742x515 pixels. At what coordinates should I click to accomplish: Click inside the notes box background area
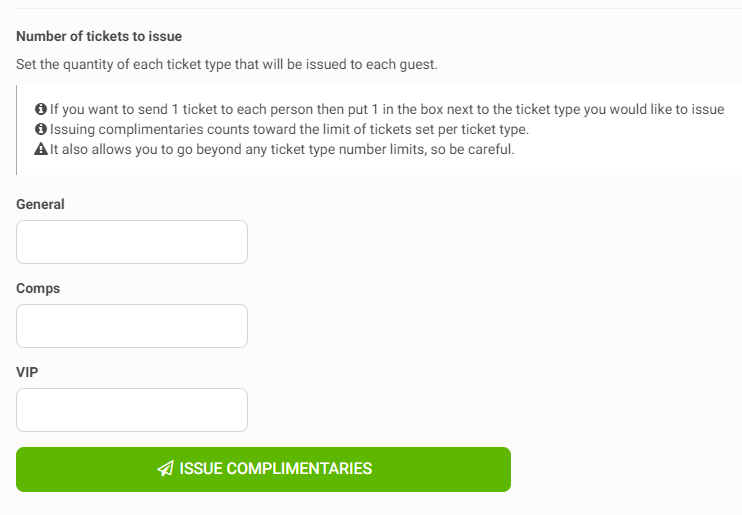(x=615, y=163)
